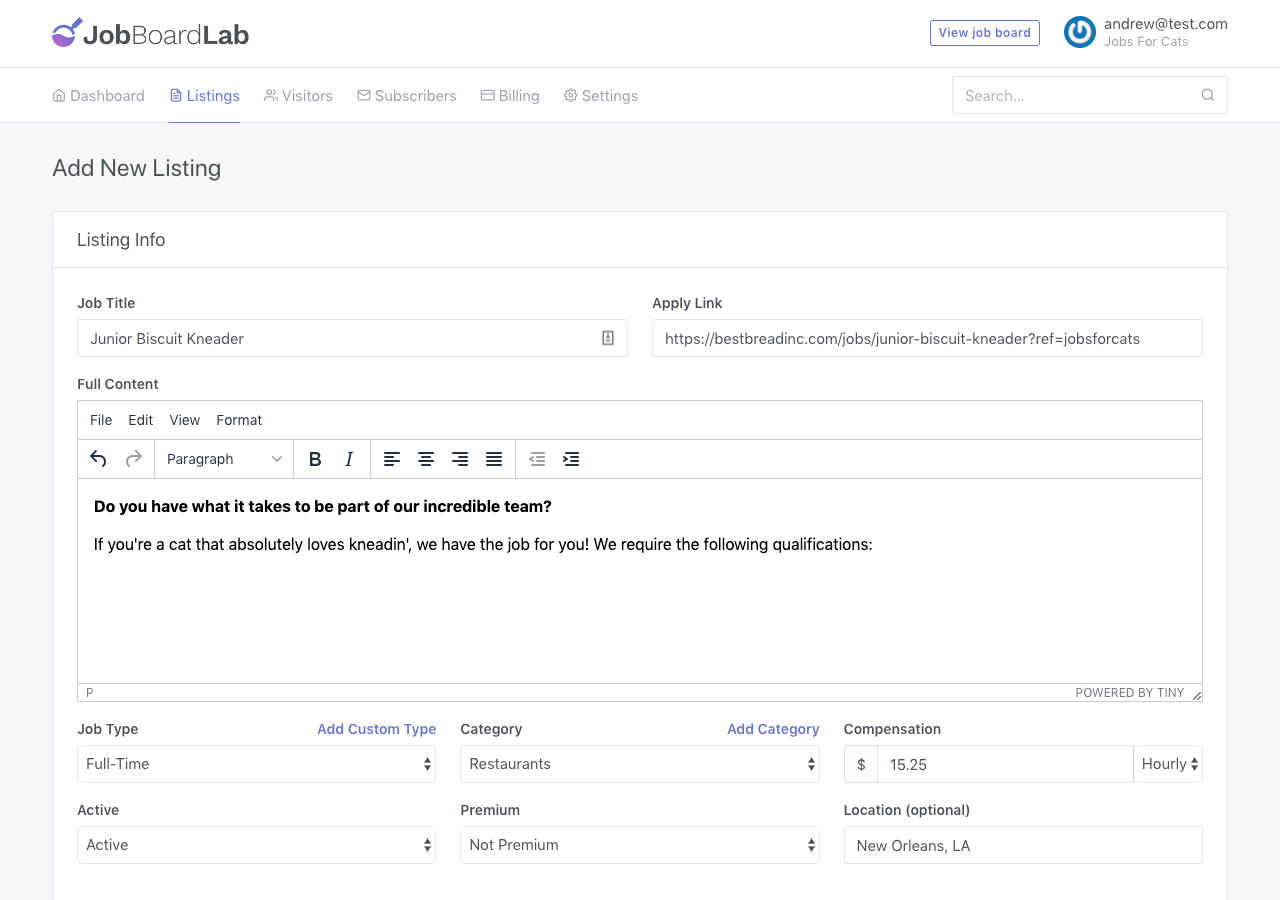1280x900 pixels.
Task: Click the Add Custom Type link
Action: click(376, 729)
